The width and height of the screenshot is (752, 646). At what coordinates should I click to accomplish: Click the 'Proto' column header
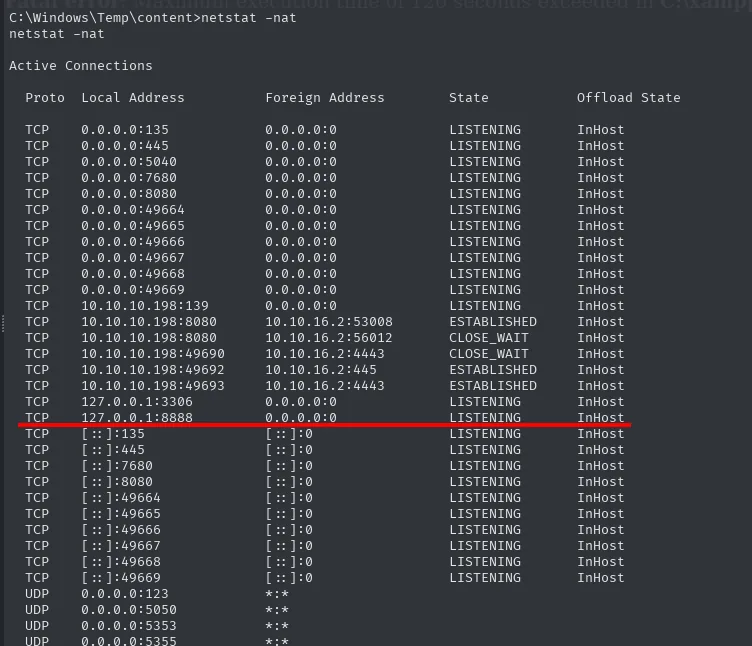45,98
